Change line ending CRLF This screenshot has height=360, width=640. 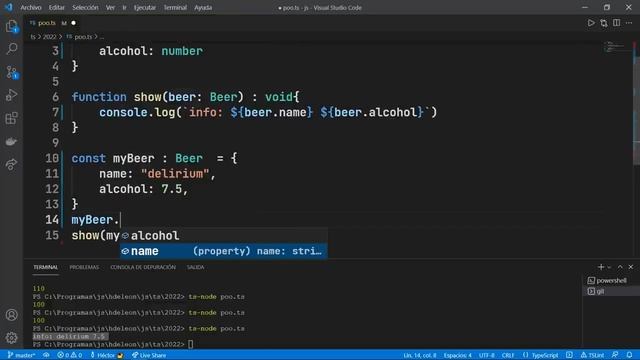point(508,355)
